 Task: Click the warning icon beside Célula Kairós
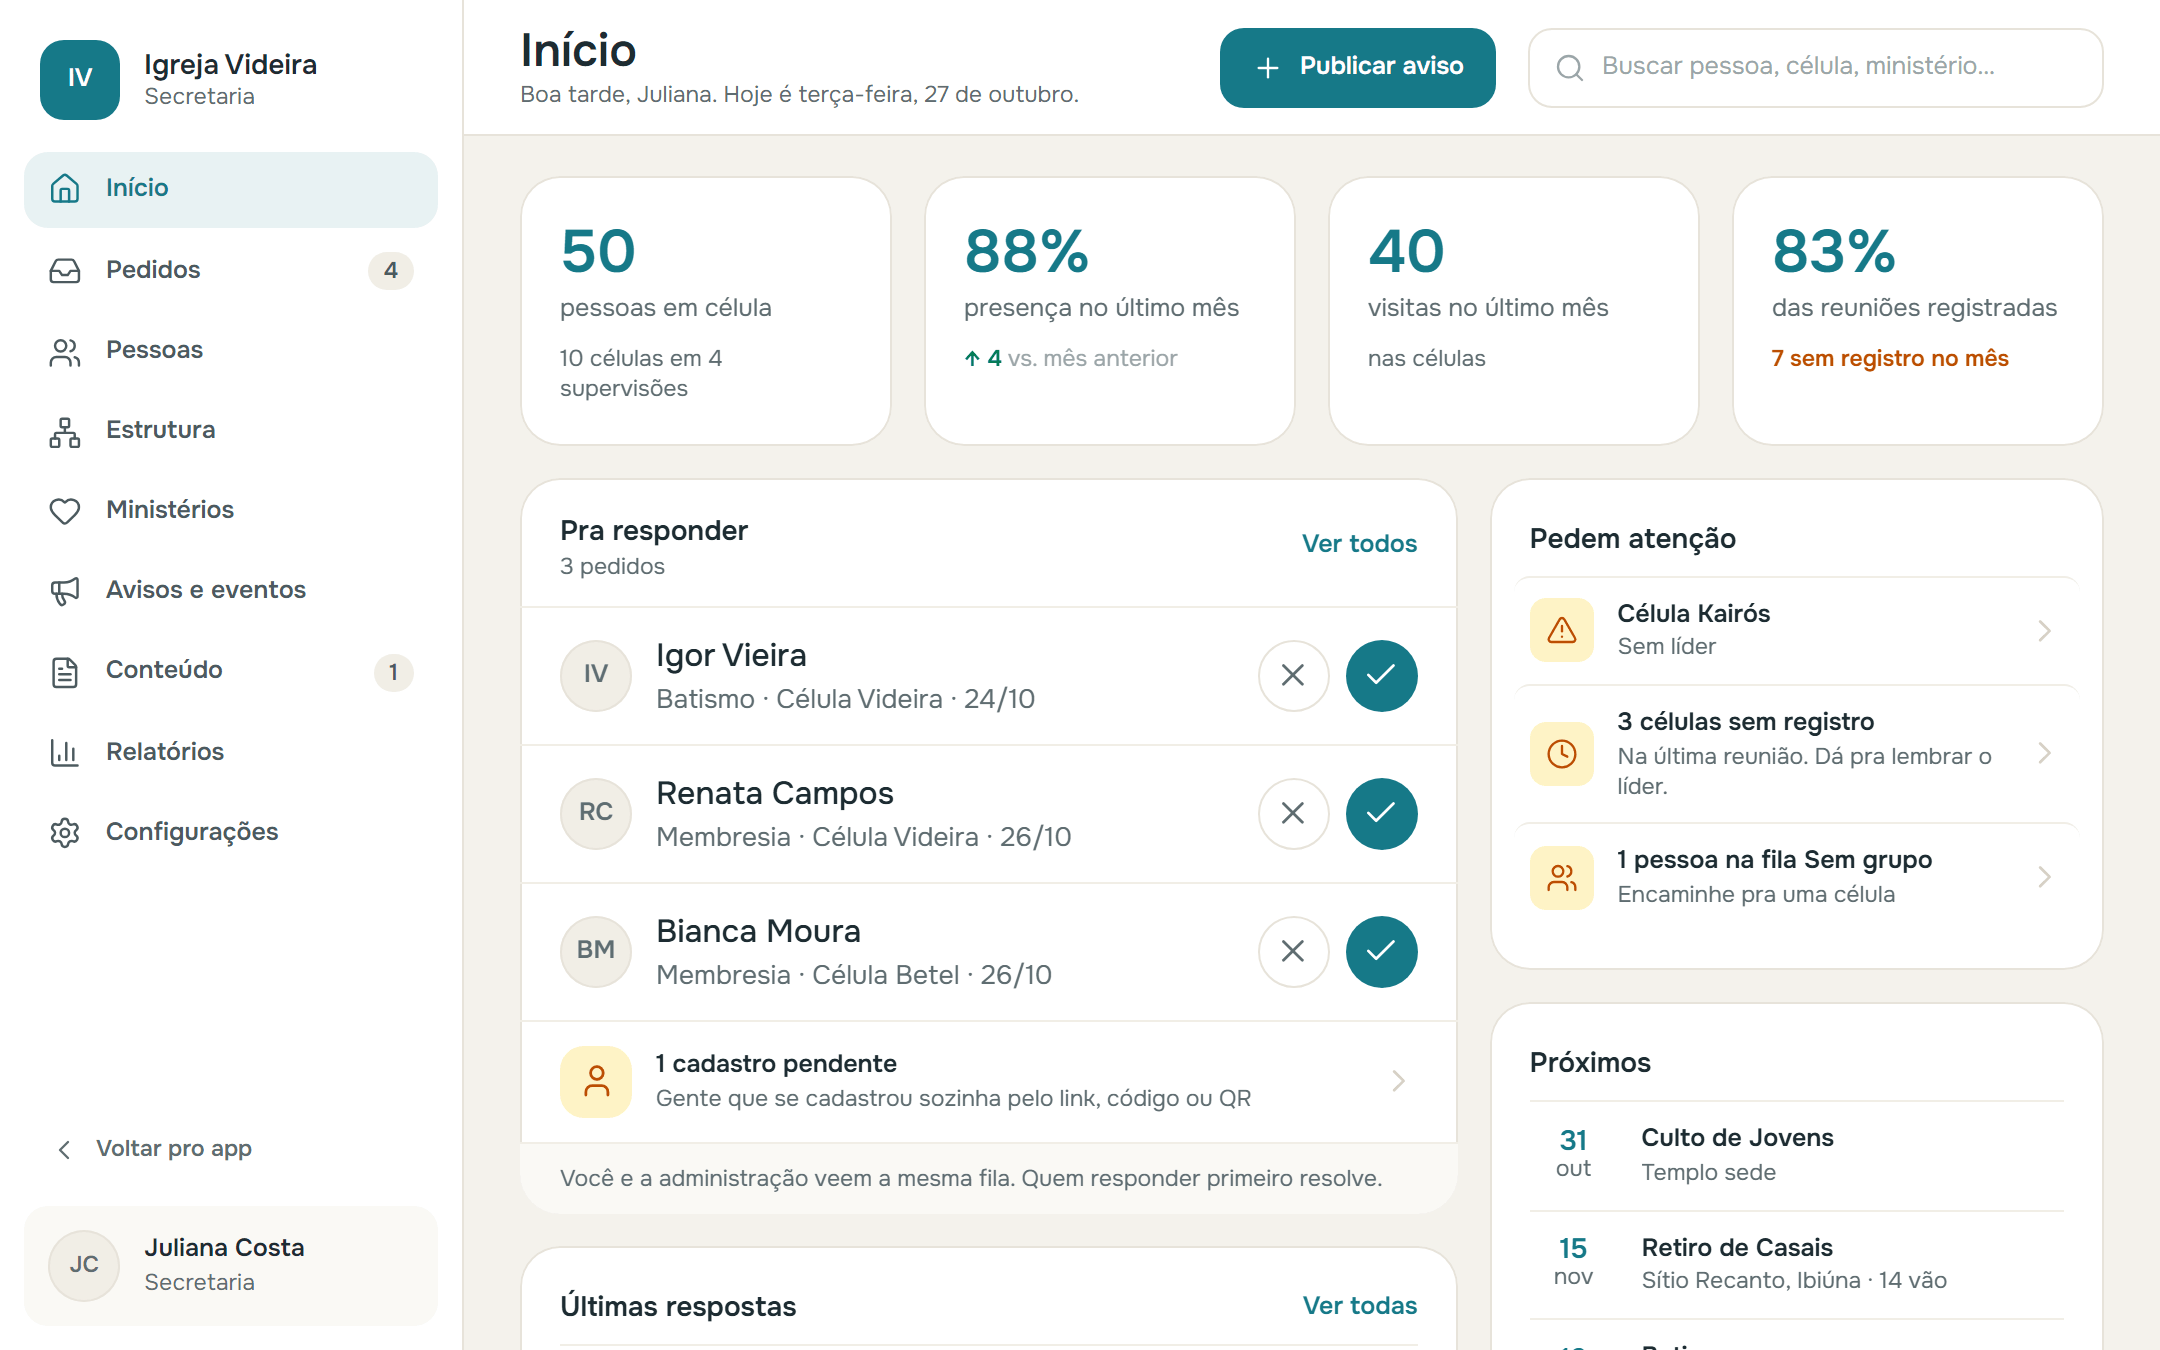point(1562,630)
